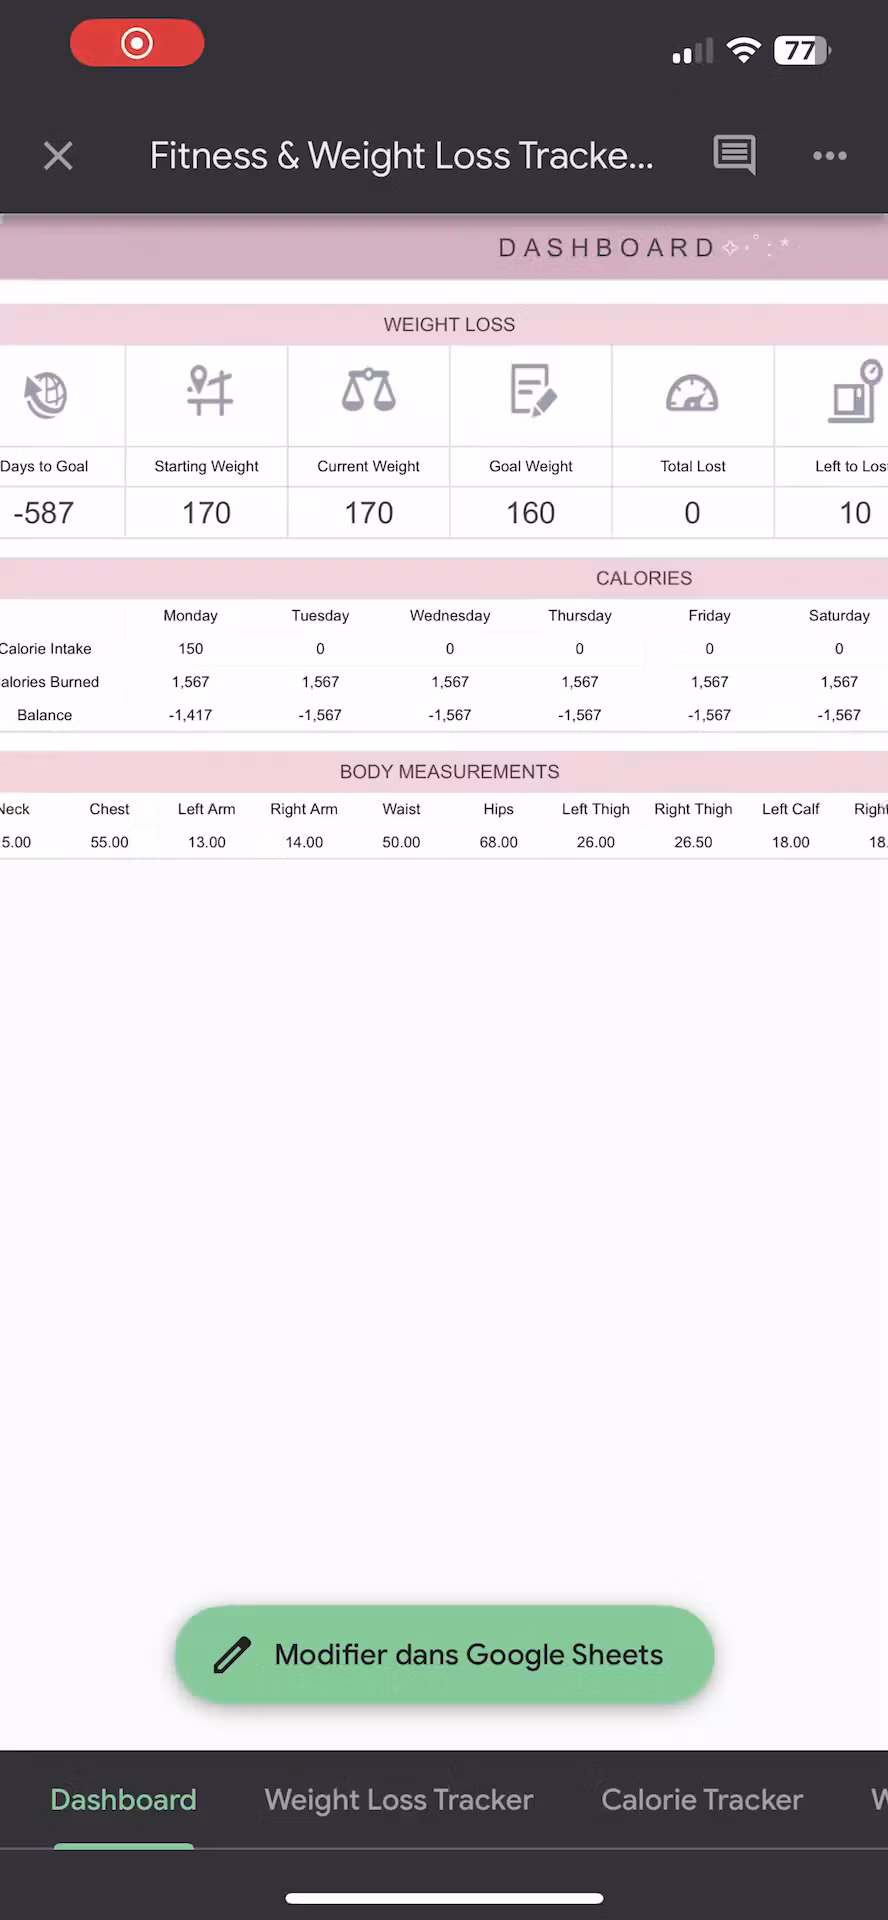Tap the Current Weight value cell
The image size is (888, 1920).
tap(369, 513)
